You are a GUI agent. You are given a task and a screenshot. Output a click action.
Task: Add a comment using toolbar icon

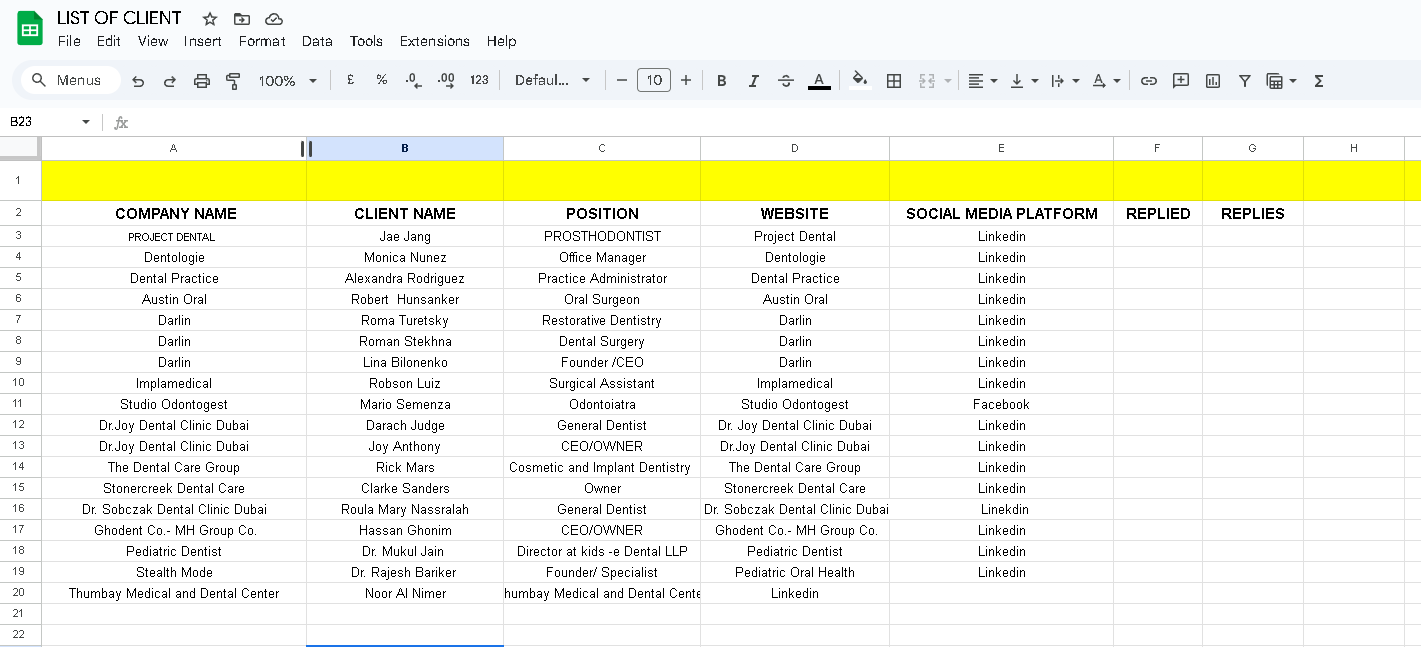pos(1181,81)
